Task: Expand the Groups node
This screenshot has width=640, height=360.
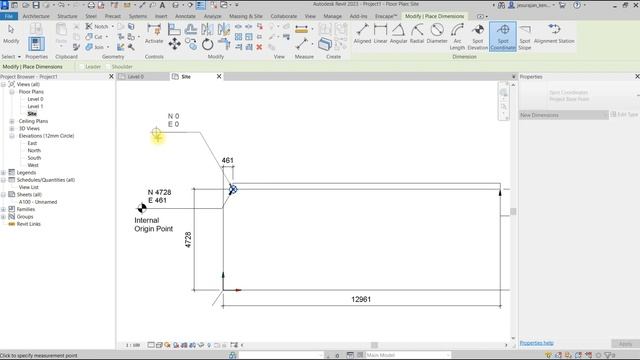Action: [4, 217]
